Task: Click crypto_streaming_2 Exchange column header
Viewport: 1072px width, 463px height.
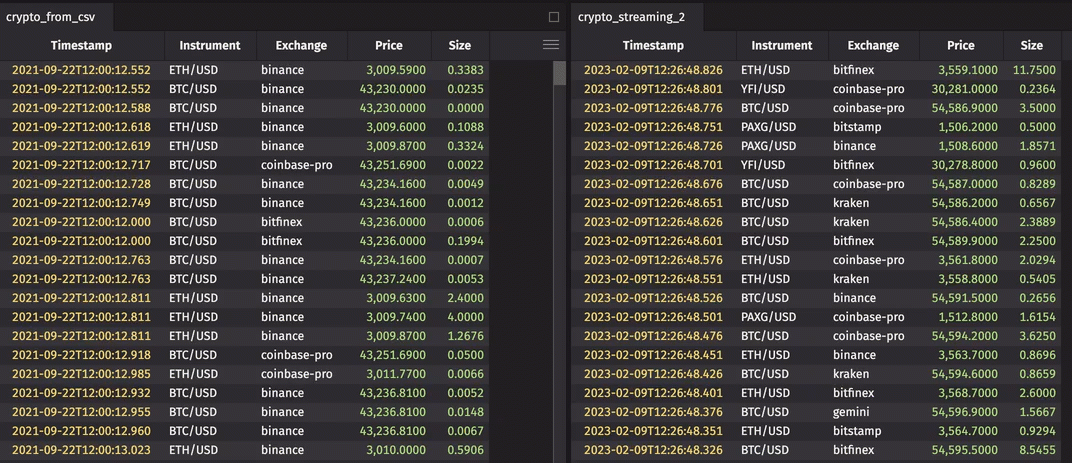Action: point(873,46)
